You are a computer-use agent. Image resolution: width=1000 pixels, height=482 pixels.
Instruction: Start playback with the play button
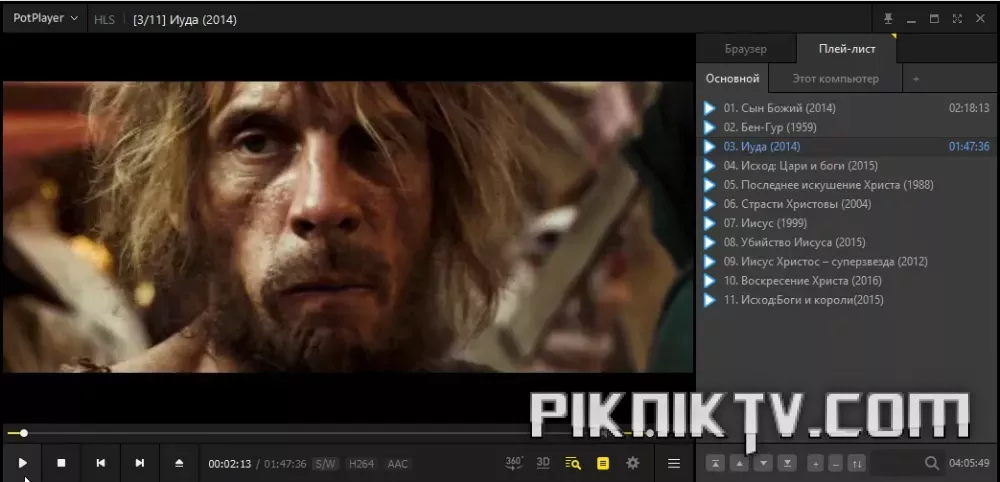point(22,464)
